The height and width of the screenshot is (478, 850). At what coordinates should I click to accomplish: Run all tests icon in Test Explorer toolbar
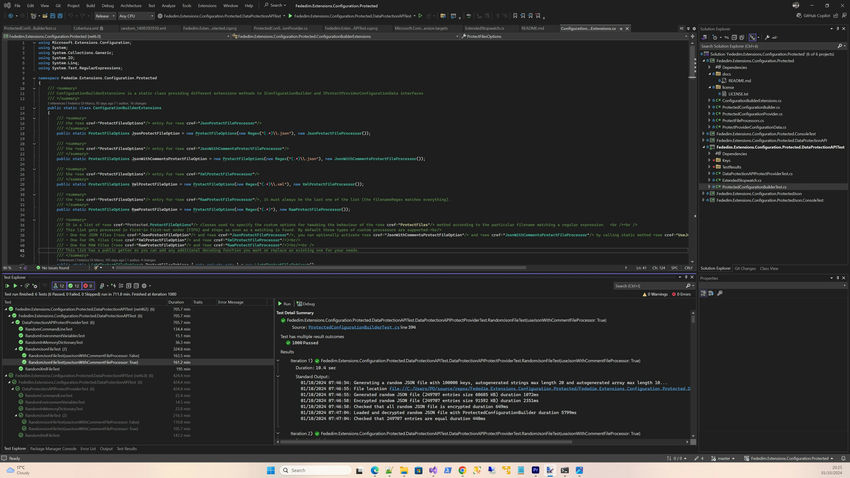click(8, 285)
